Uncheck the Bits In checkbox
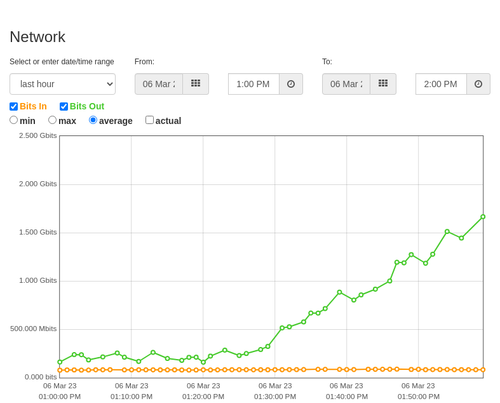 14,106
